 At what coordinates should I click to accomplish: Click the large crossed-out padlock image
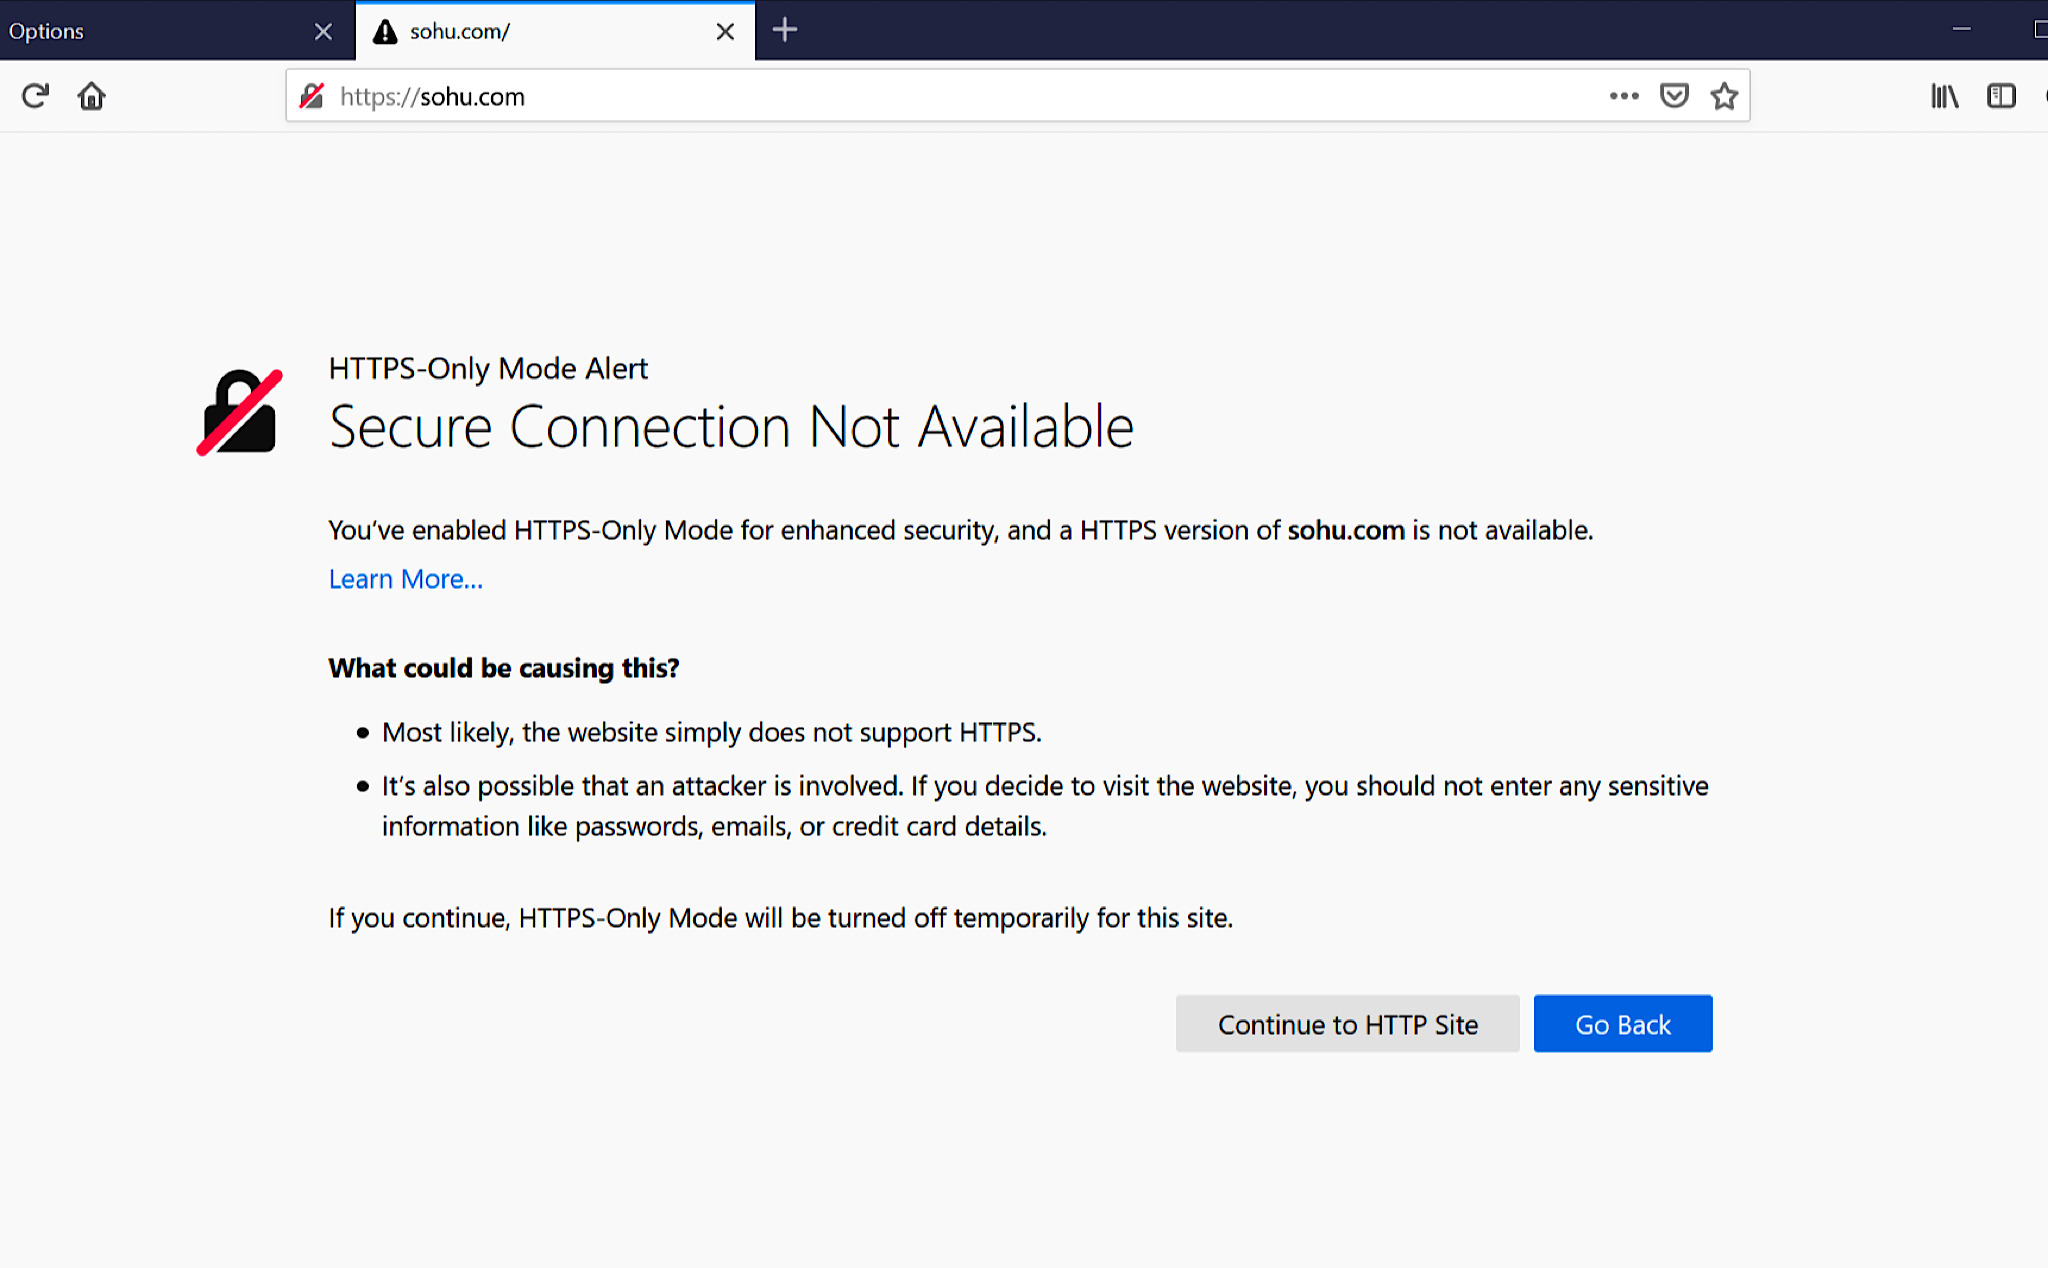(240, 412)
